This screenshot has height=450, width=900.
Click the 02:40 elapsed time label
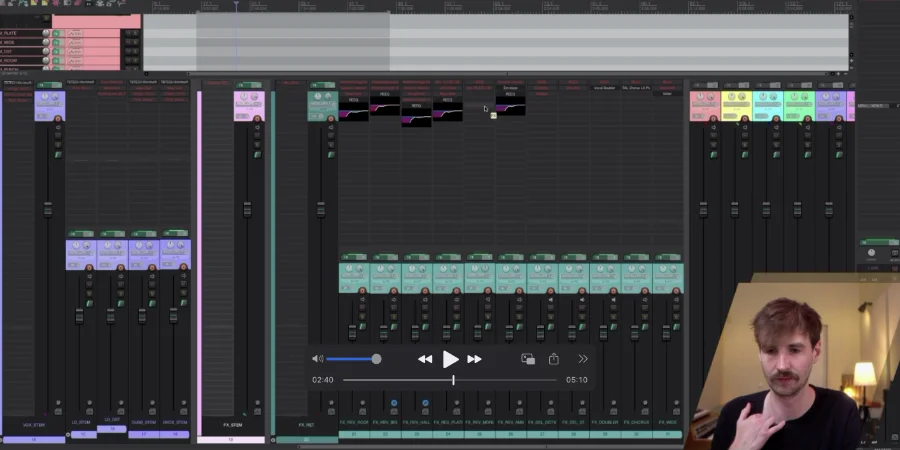323,380
